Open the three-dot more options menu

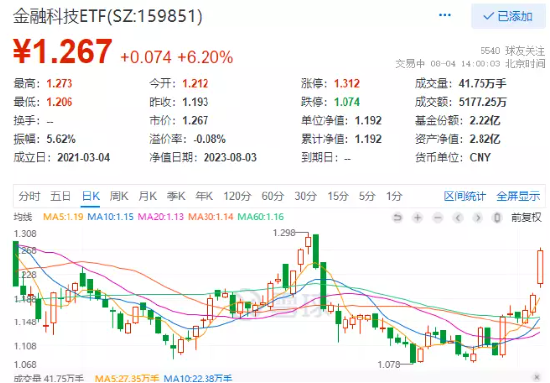coord(445,15)
